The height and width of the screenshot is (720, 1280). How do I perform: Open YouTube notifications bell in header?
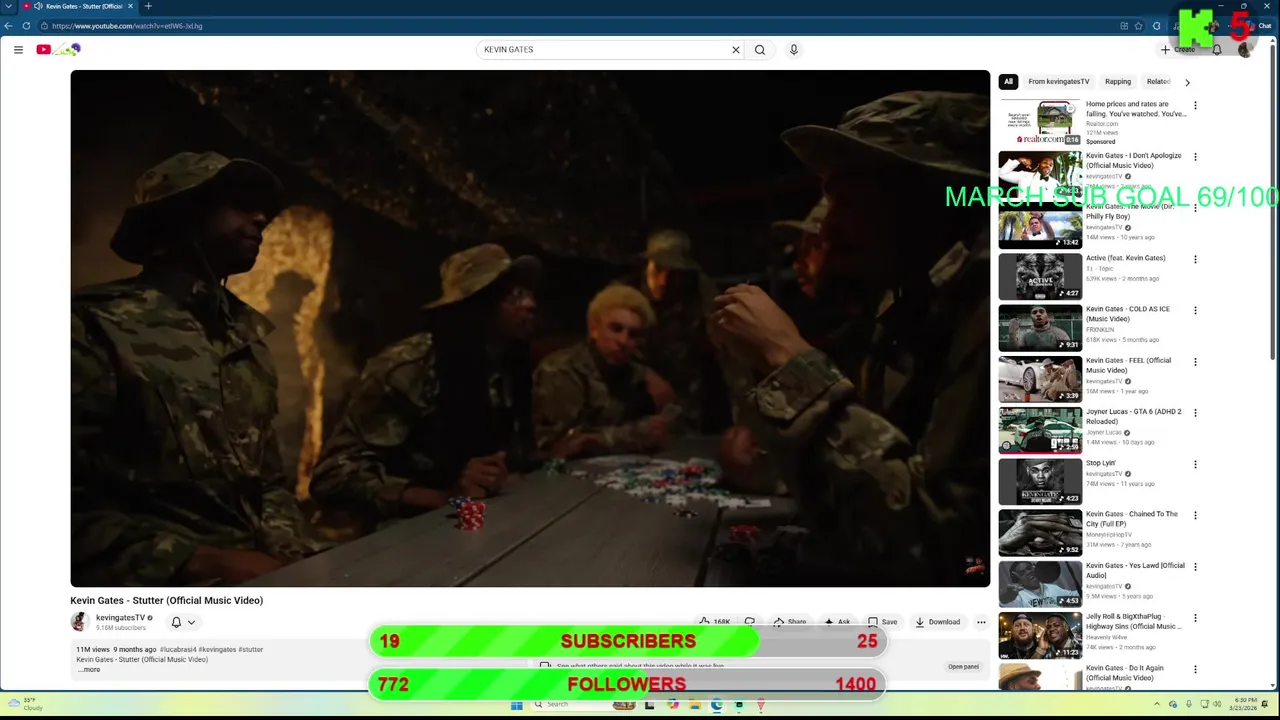(x=1217, y=49)
